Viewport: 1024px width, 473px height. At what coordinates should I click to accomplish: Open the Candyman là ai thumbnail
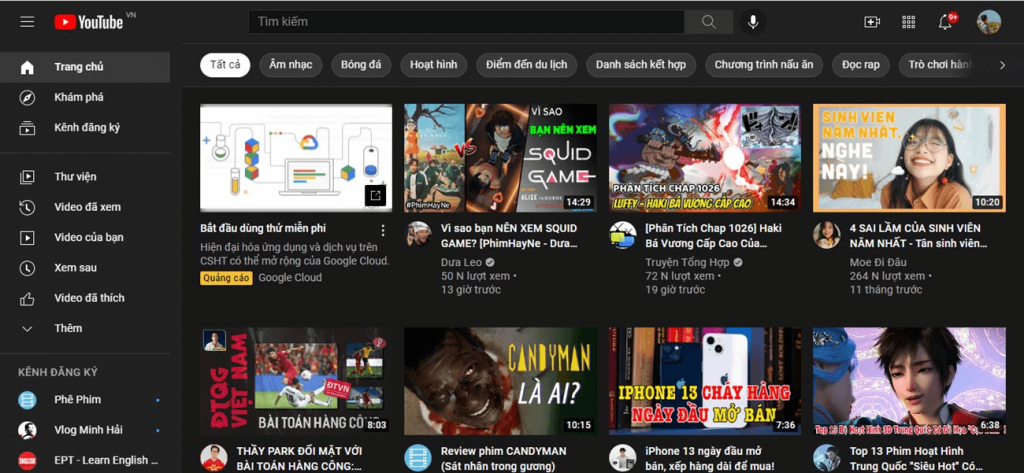[500, 381]
